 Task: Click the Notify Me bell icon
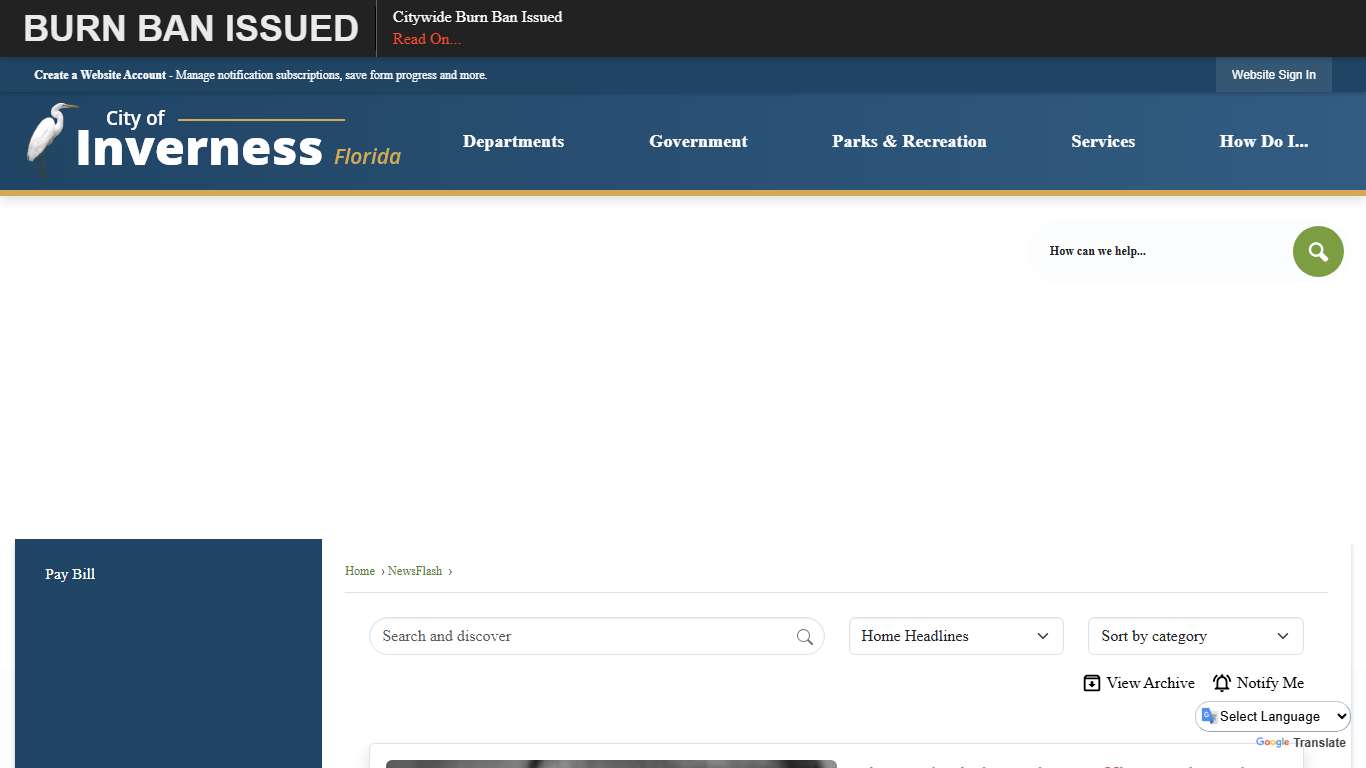point(1222,683)
